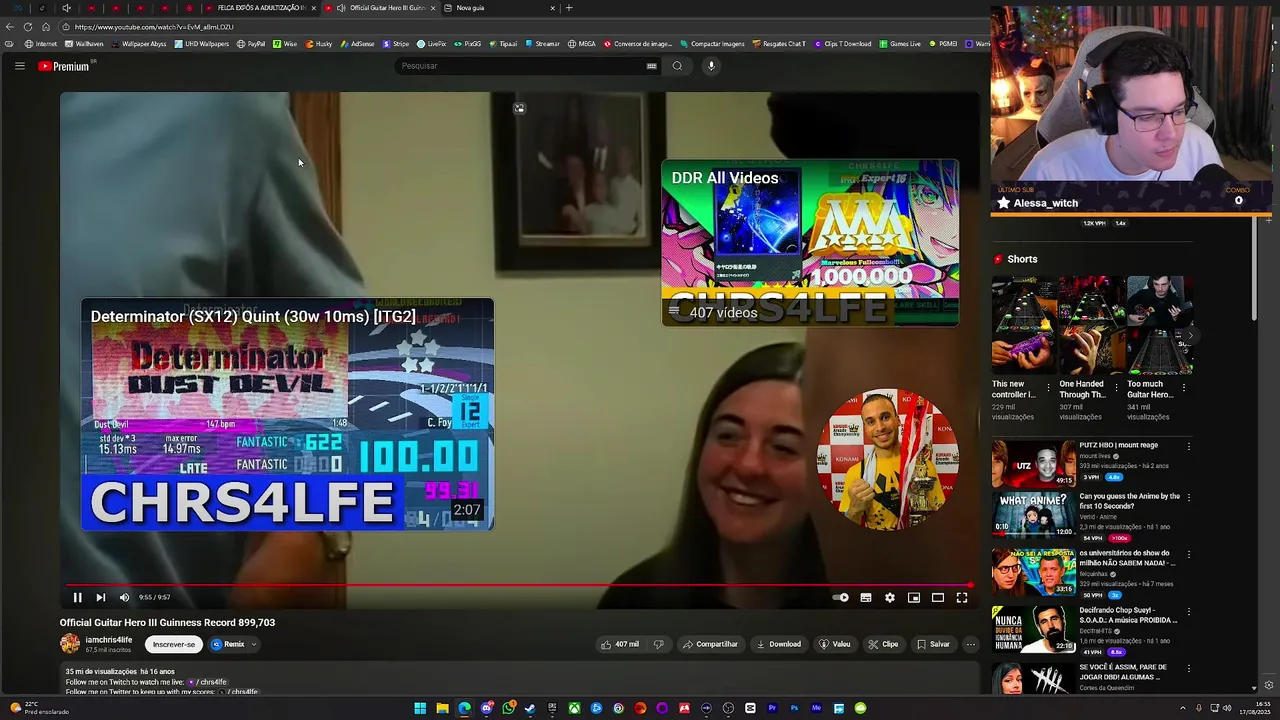Open the Windows Start menu
Image resolution: width=1280 pixels, height=720 pixels.
pyautogui.click(x=420, y=708)
